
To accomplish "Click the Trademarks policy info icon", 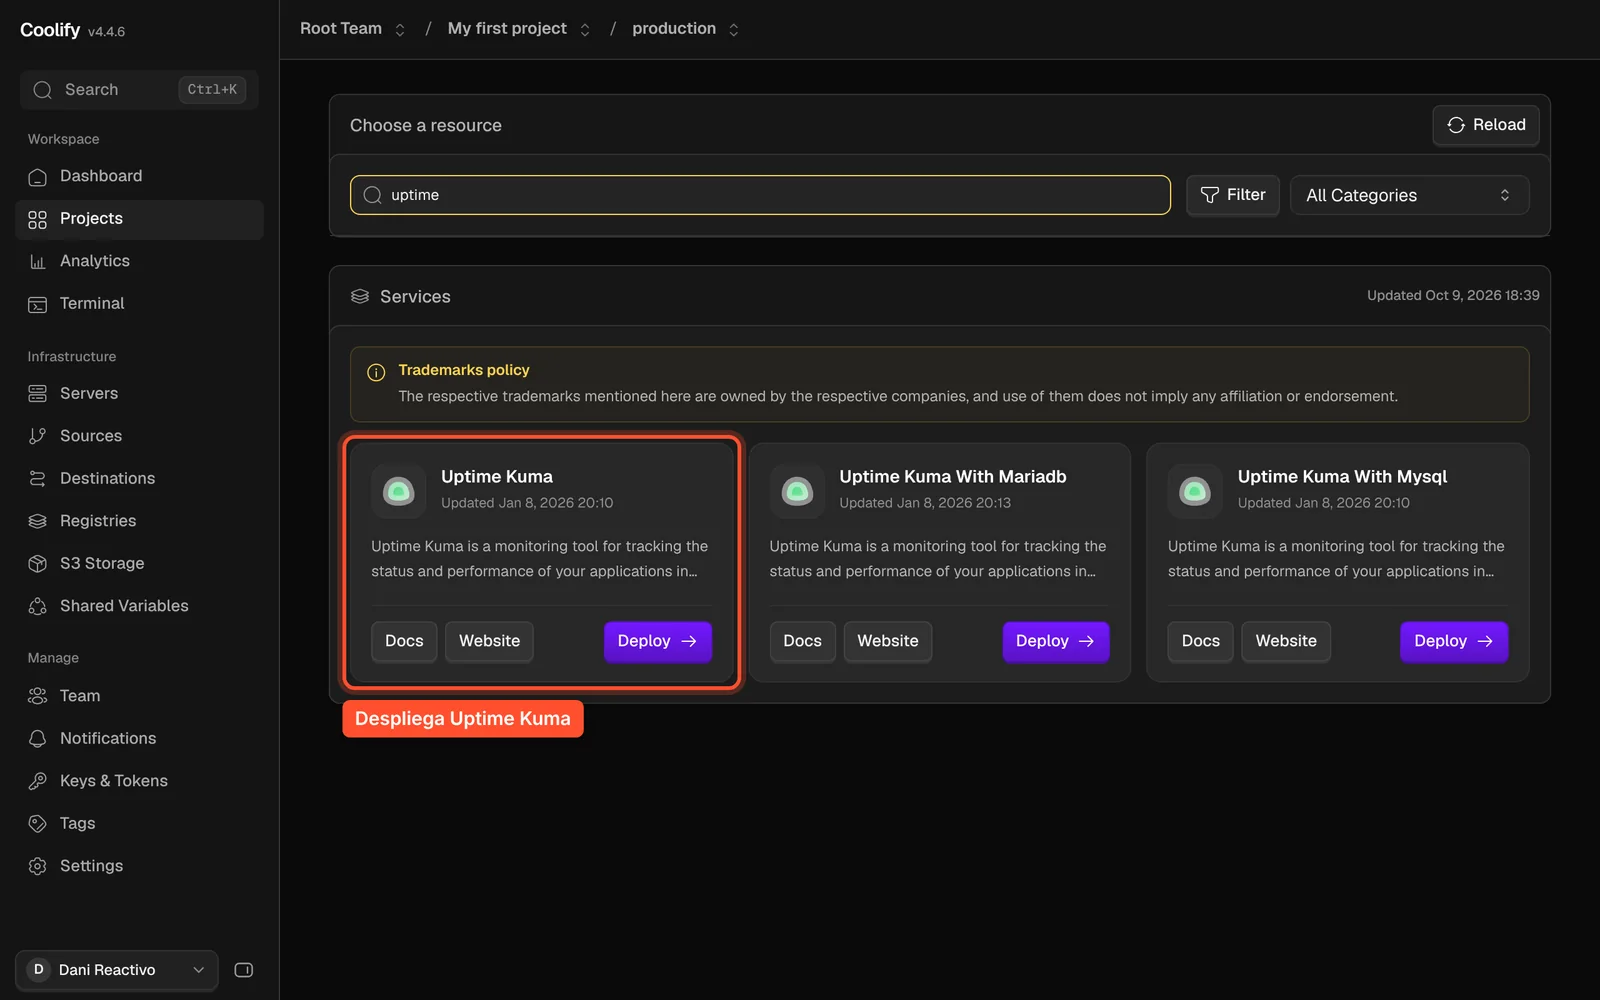I will (x=377, y=373).
